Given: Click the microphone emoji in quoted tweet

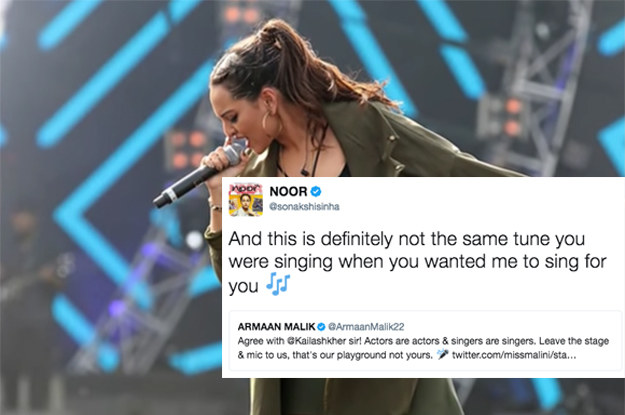Looking at the screenshot, I should point(442,354).
